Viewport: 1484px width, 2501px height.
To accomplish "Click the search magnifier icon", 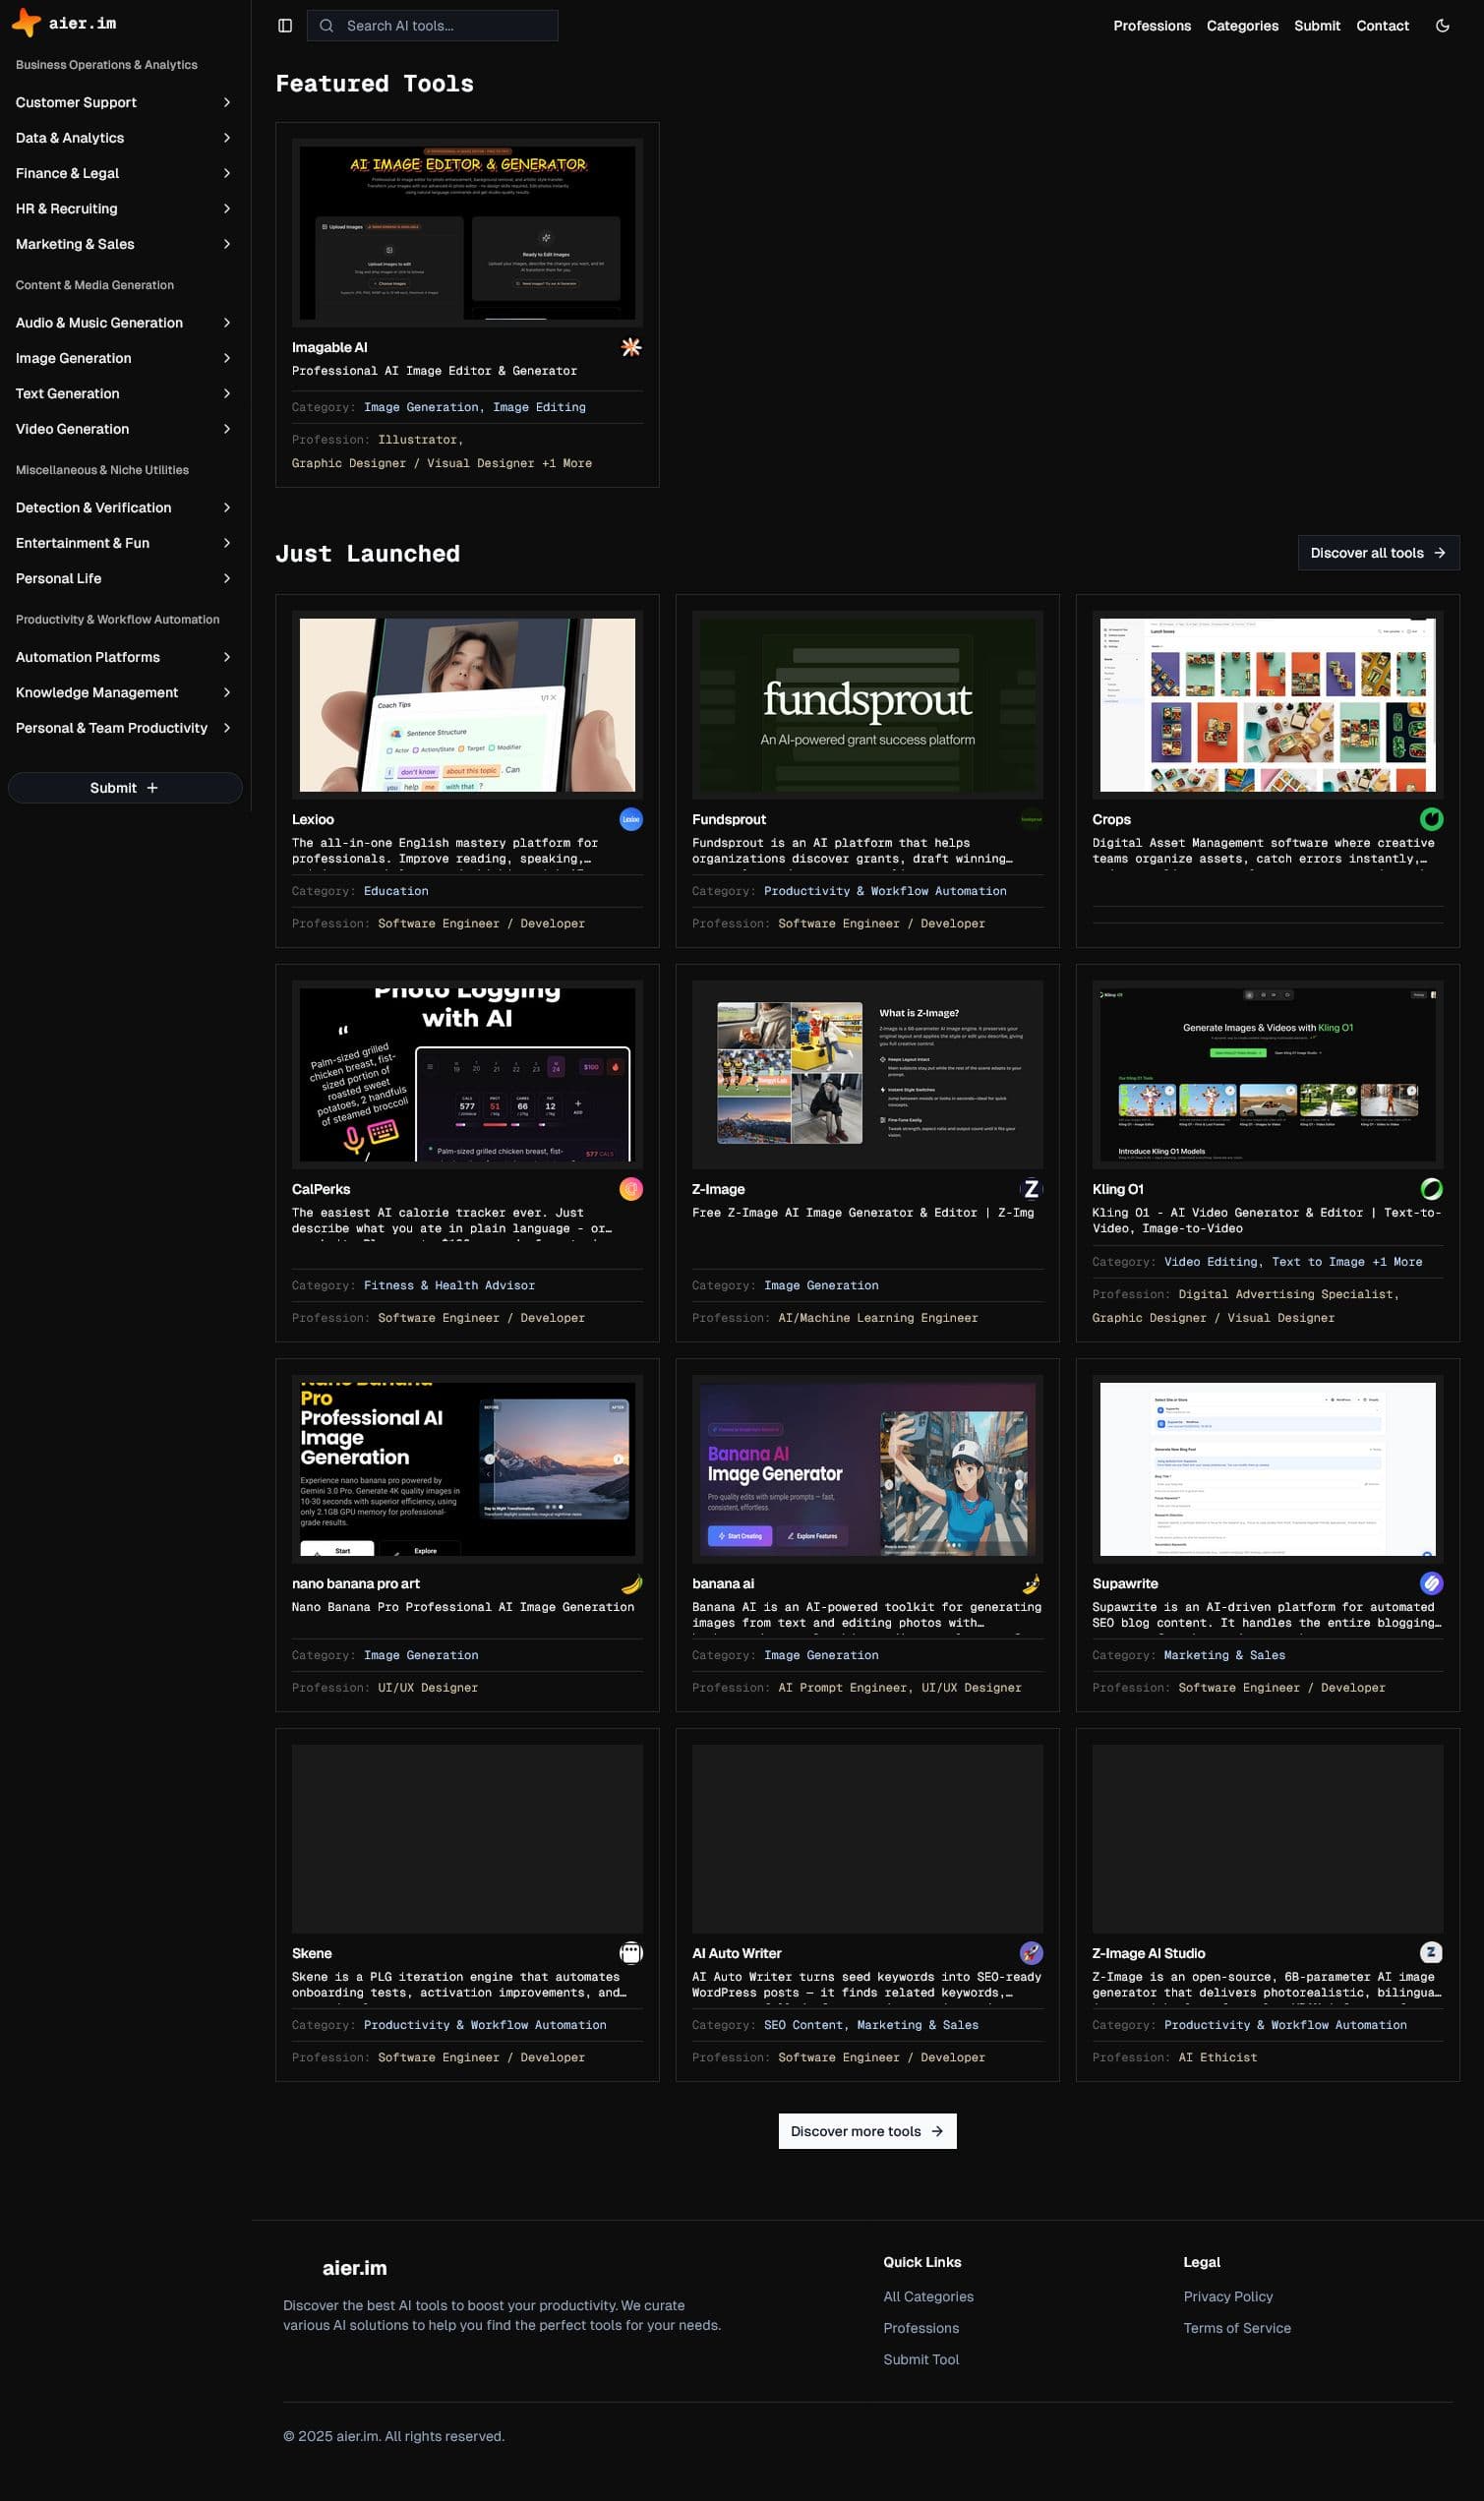I will tap(326, 26).
